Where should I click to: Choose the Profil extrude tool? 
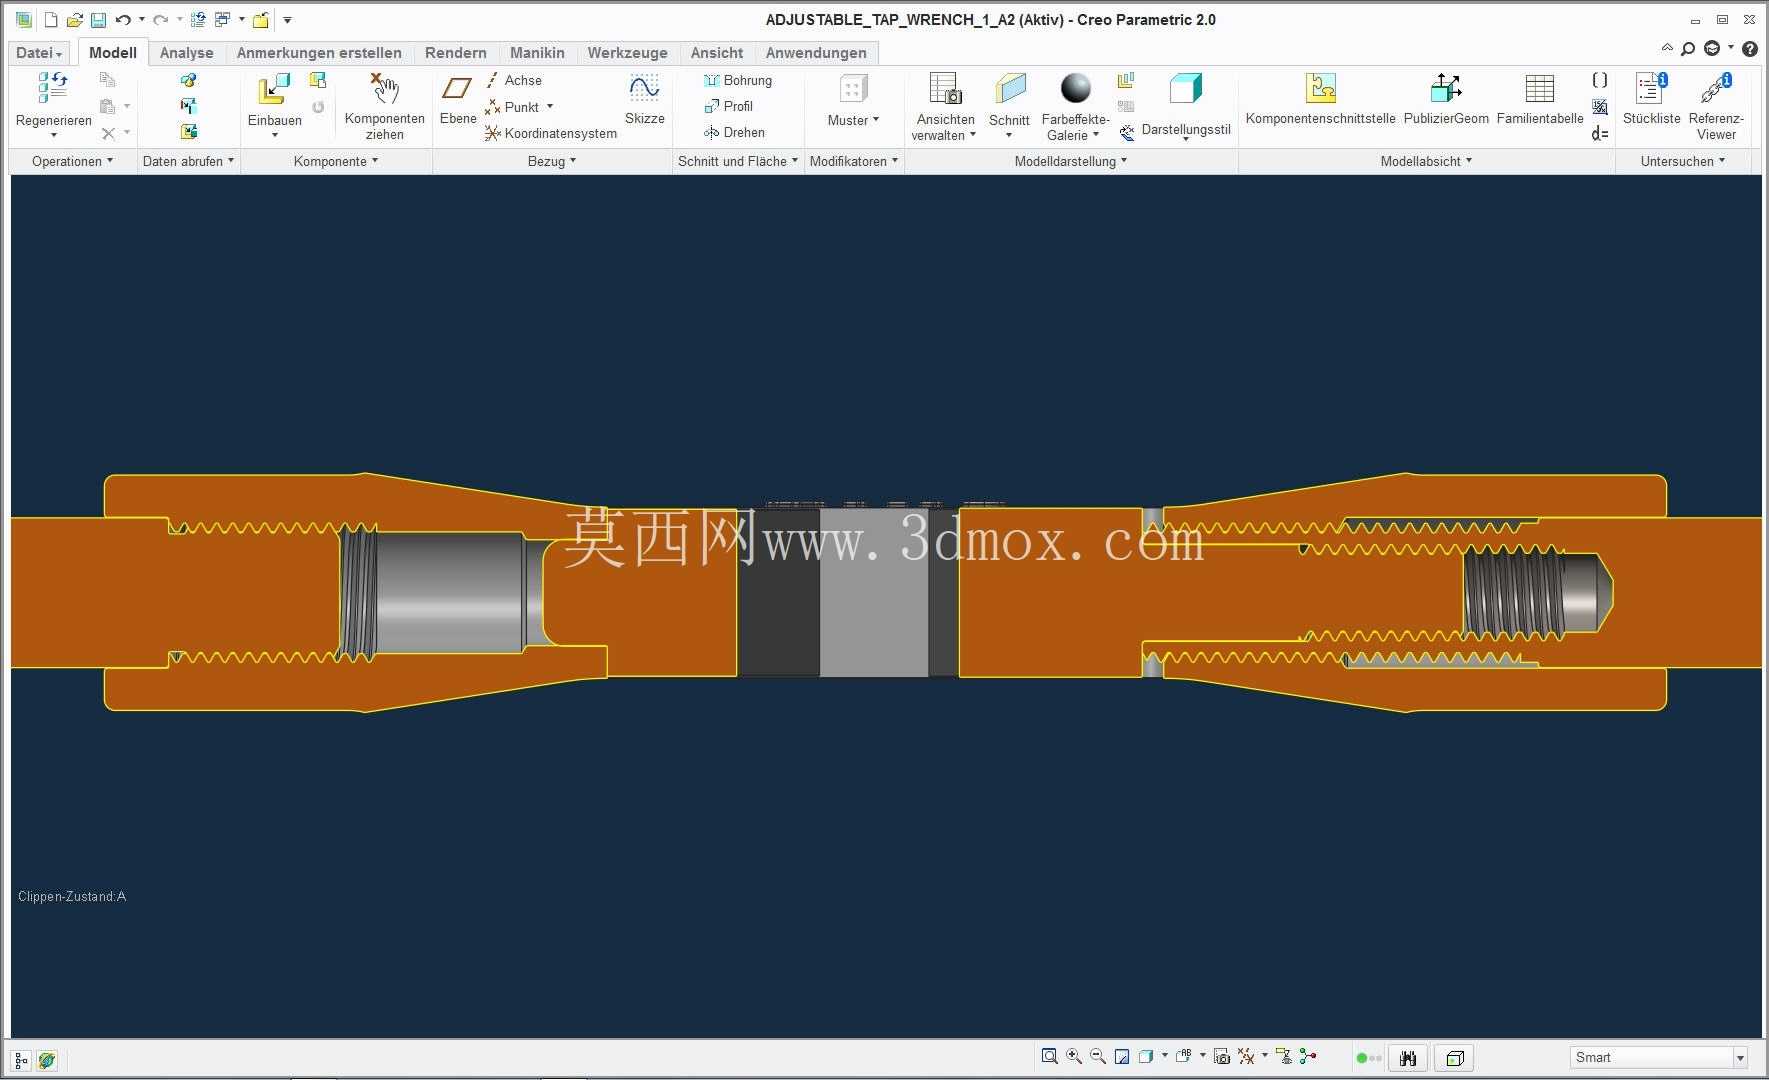(x=728, y=106)
